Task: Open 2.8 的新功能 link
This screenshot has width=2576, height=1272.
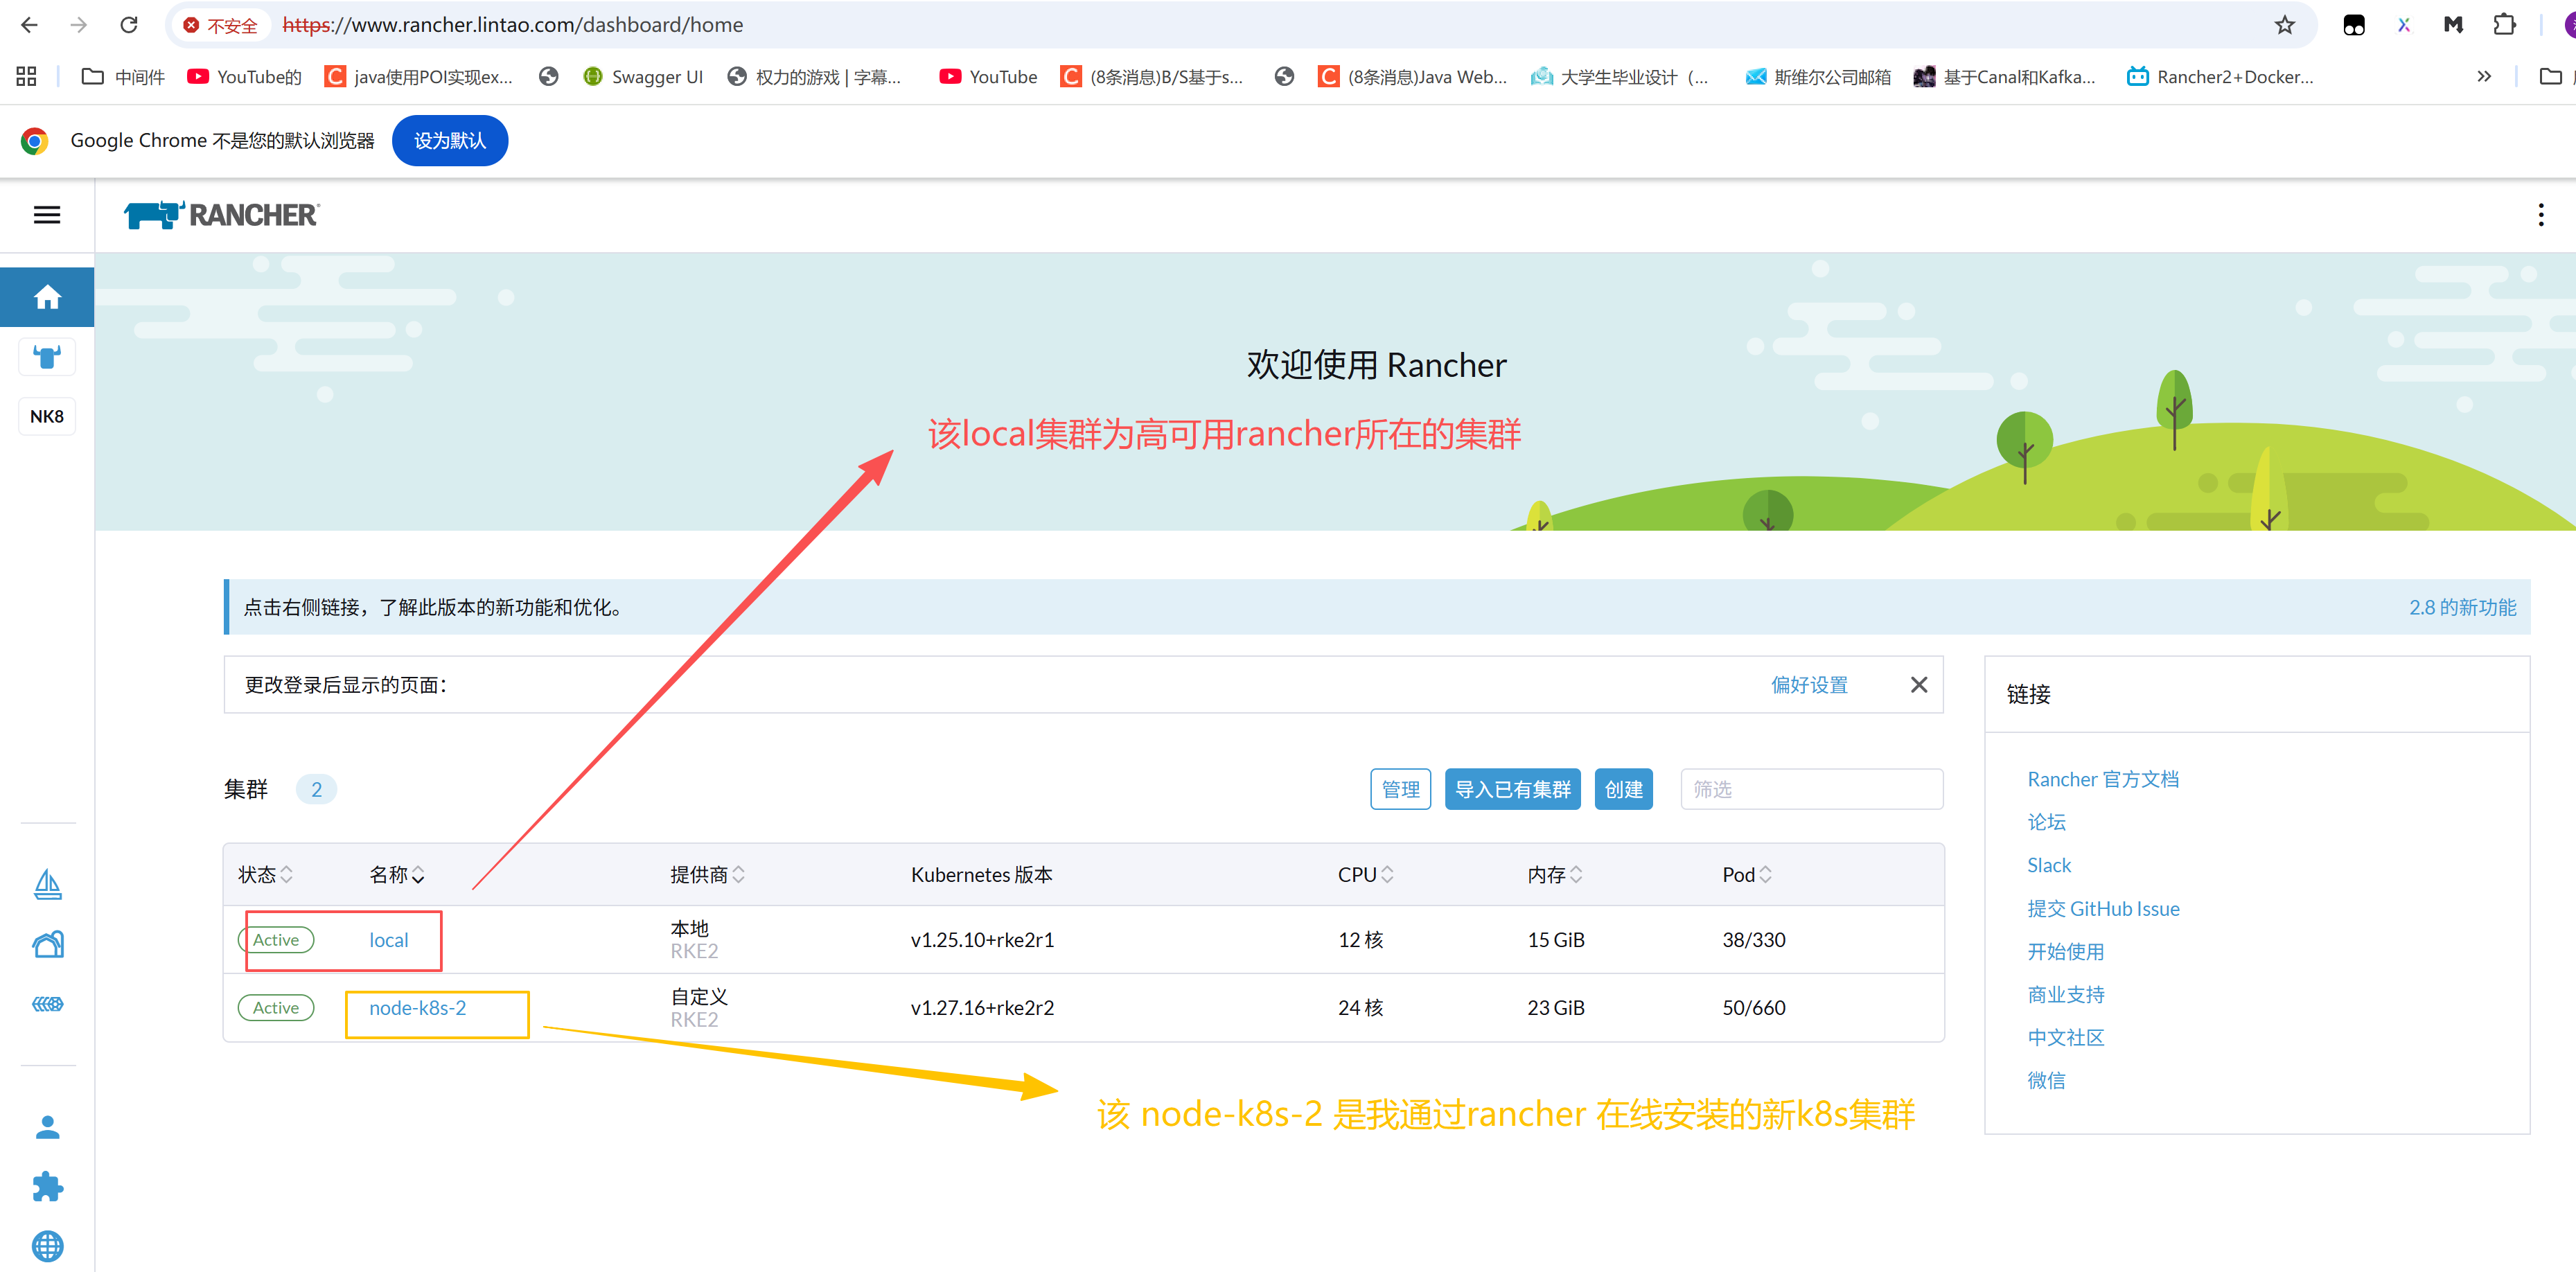Action: [2462, 608]
